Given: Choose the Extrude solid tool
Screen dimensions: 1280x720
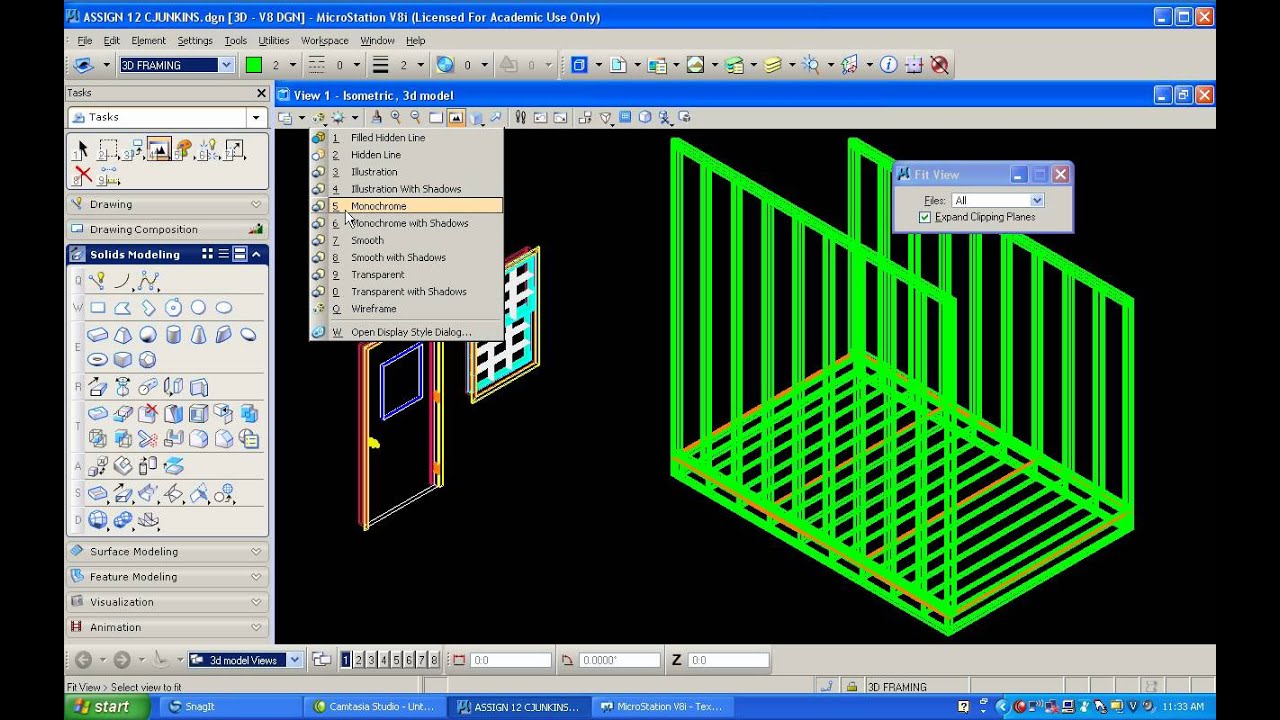Looking at the screenshot, I should click(98, 387).
